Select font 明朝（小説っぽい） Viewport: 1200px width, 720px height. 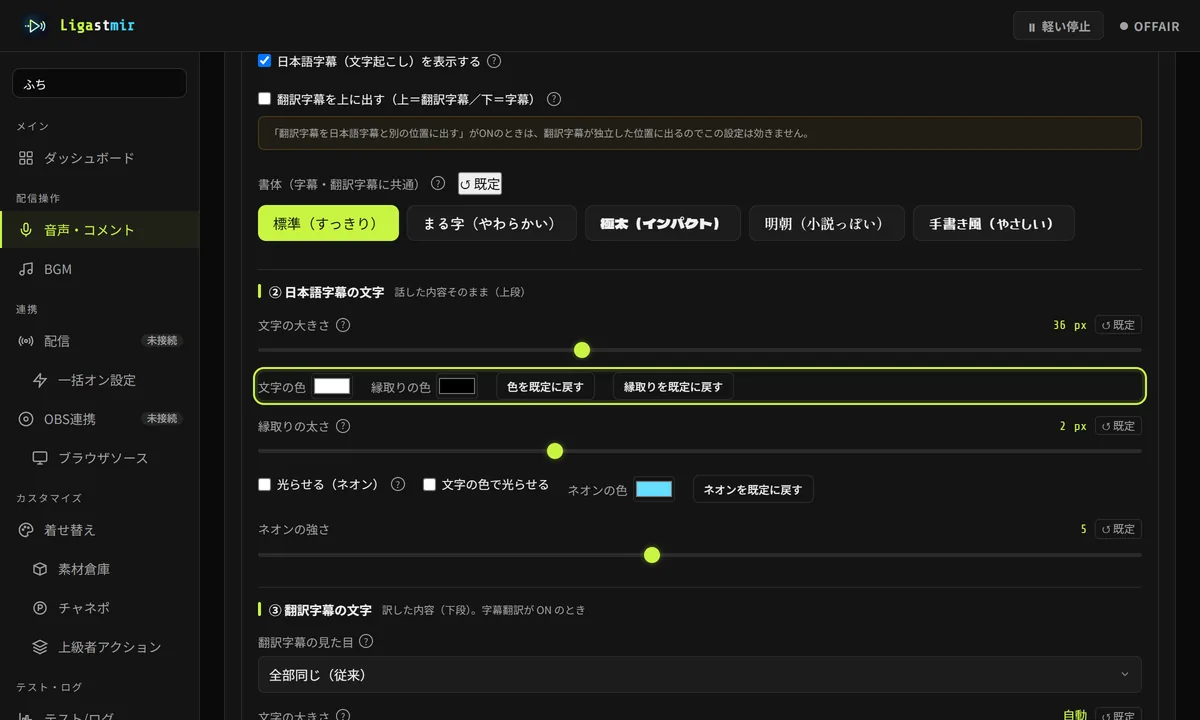pyautogui.click(x=827, y=223)
